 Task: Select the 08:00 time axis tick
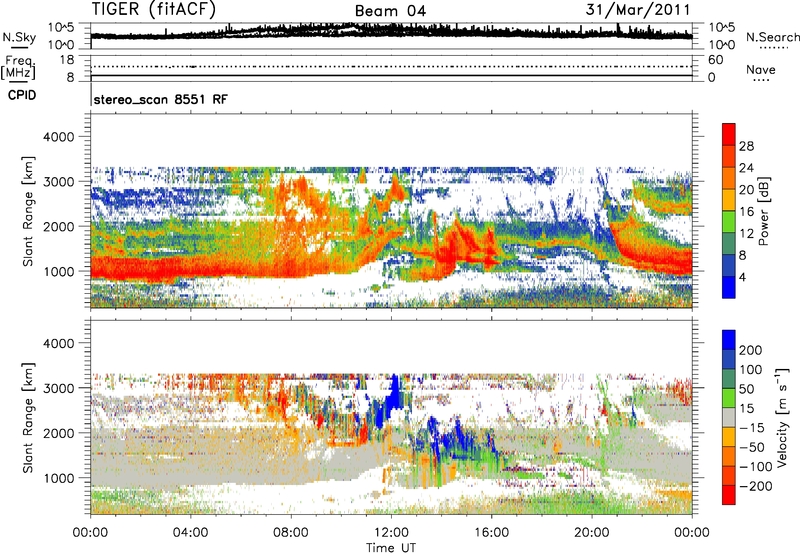pyautogui.click(x=291, y=533)
